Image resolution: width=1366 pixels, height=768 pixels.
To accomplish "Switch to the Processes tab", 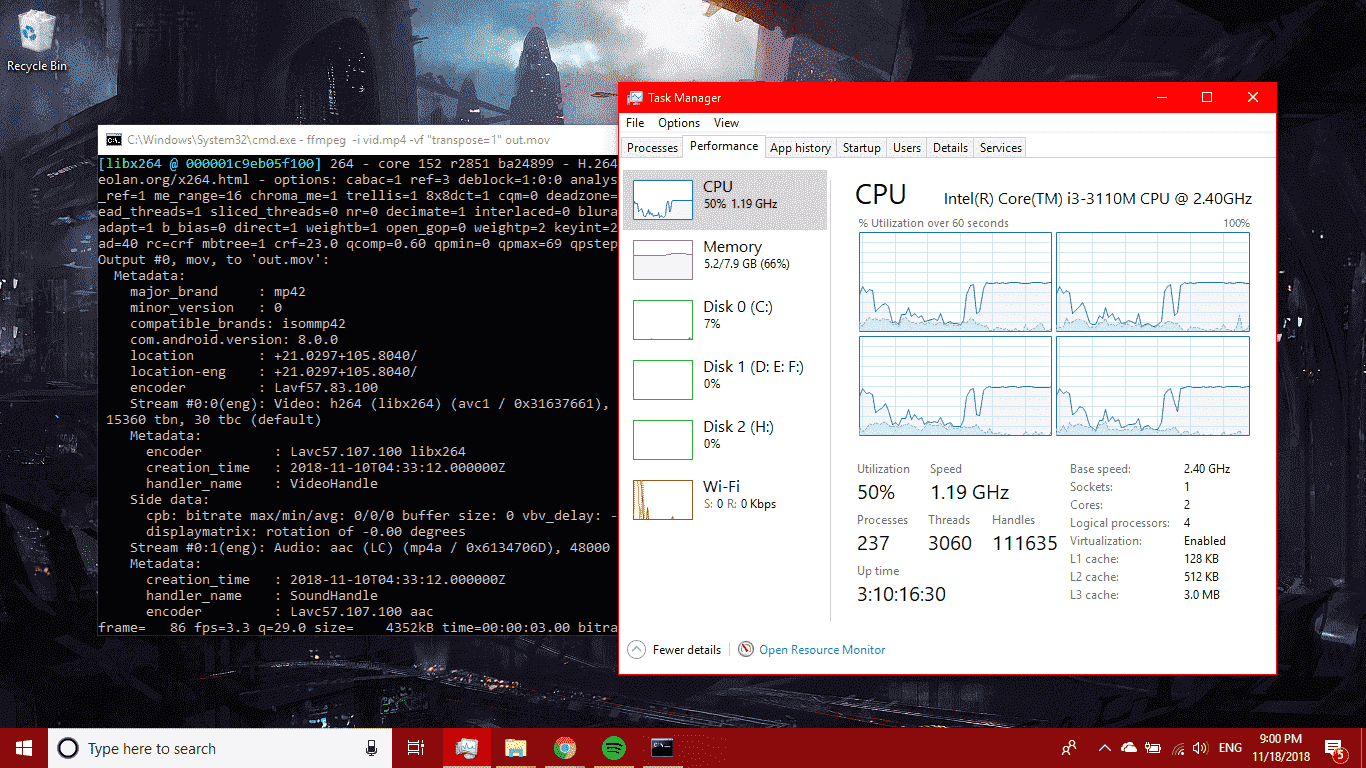I will tap(652, 148).
